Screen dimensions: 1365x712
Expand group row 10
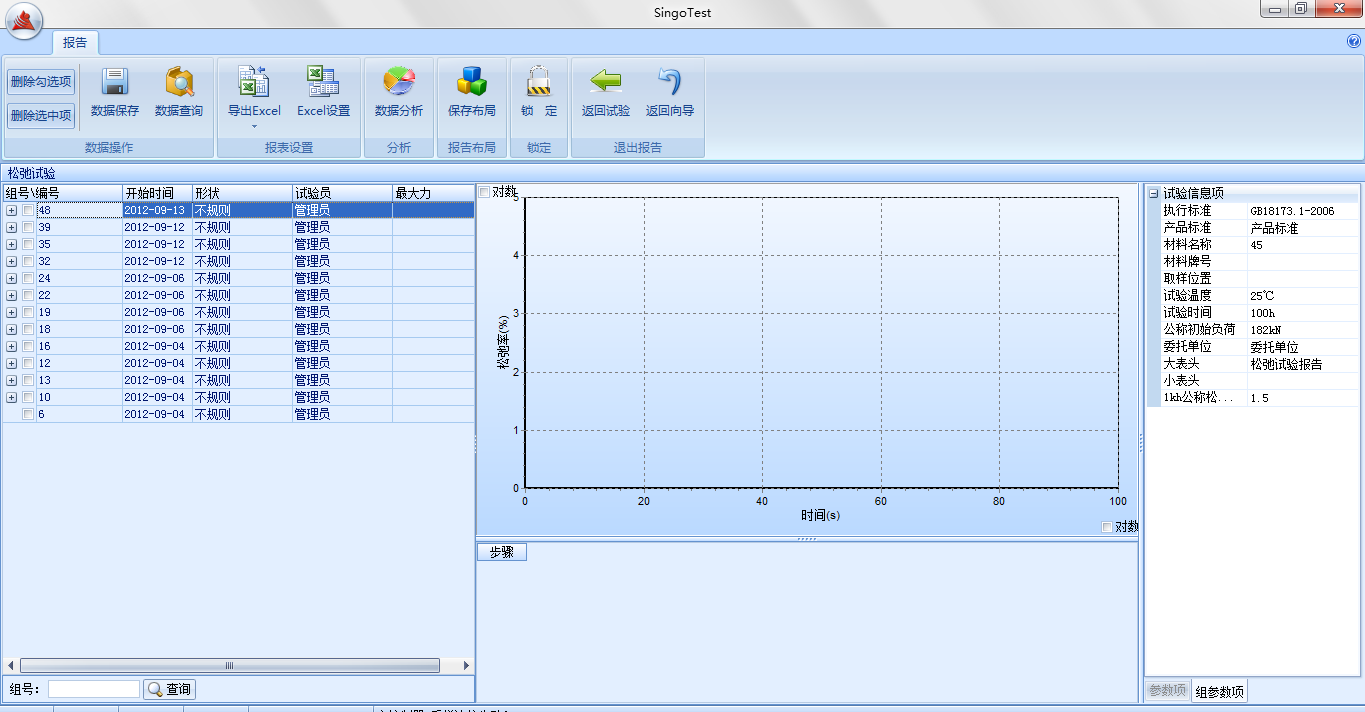point(12,397)
